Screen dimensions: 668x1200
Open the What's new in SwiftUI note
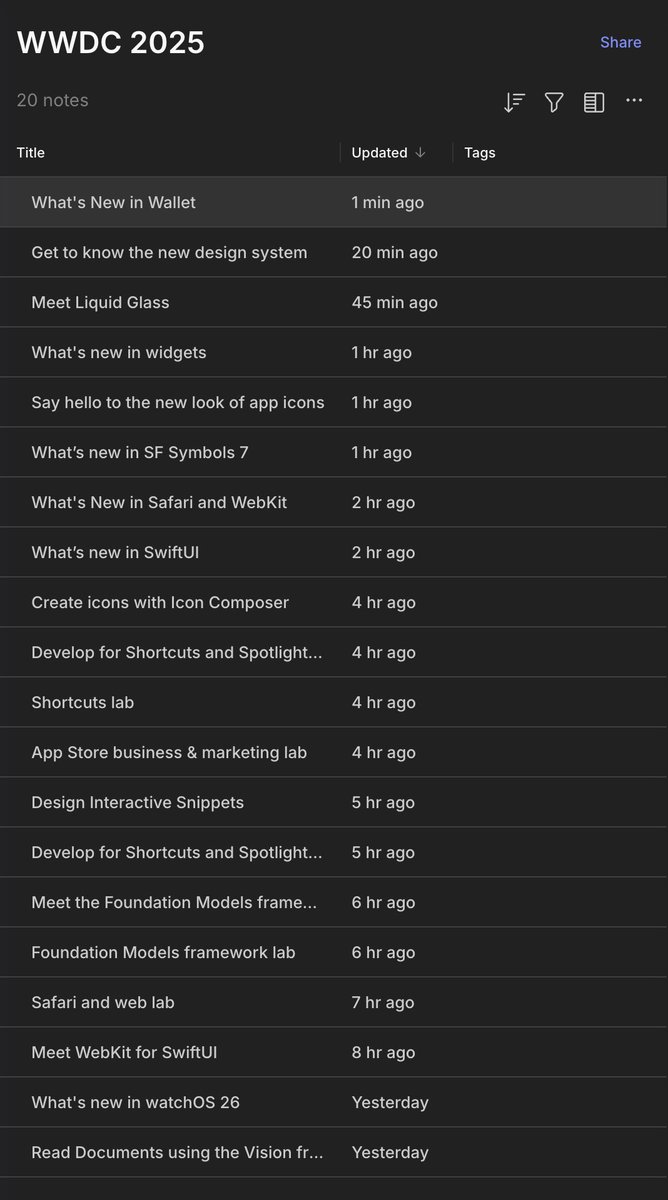pos(334,552)
